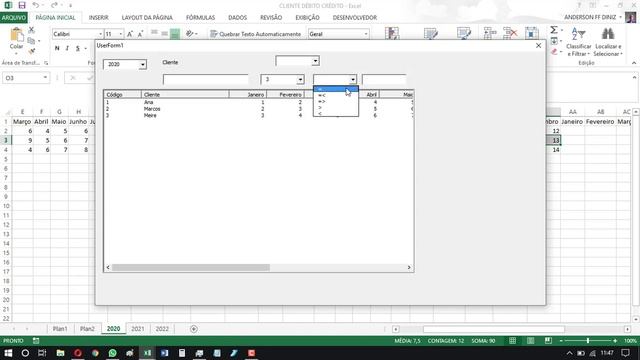Select the Meire row in the listbox
The image size is (640, 360).
coord(259,116)
